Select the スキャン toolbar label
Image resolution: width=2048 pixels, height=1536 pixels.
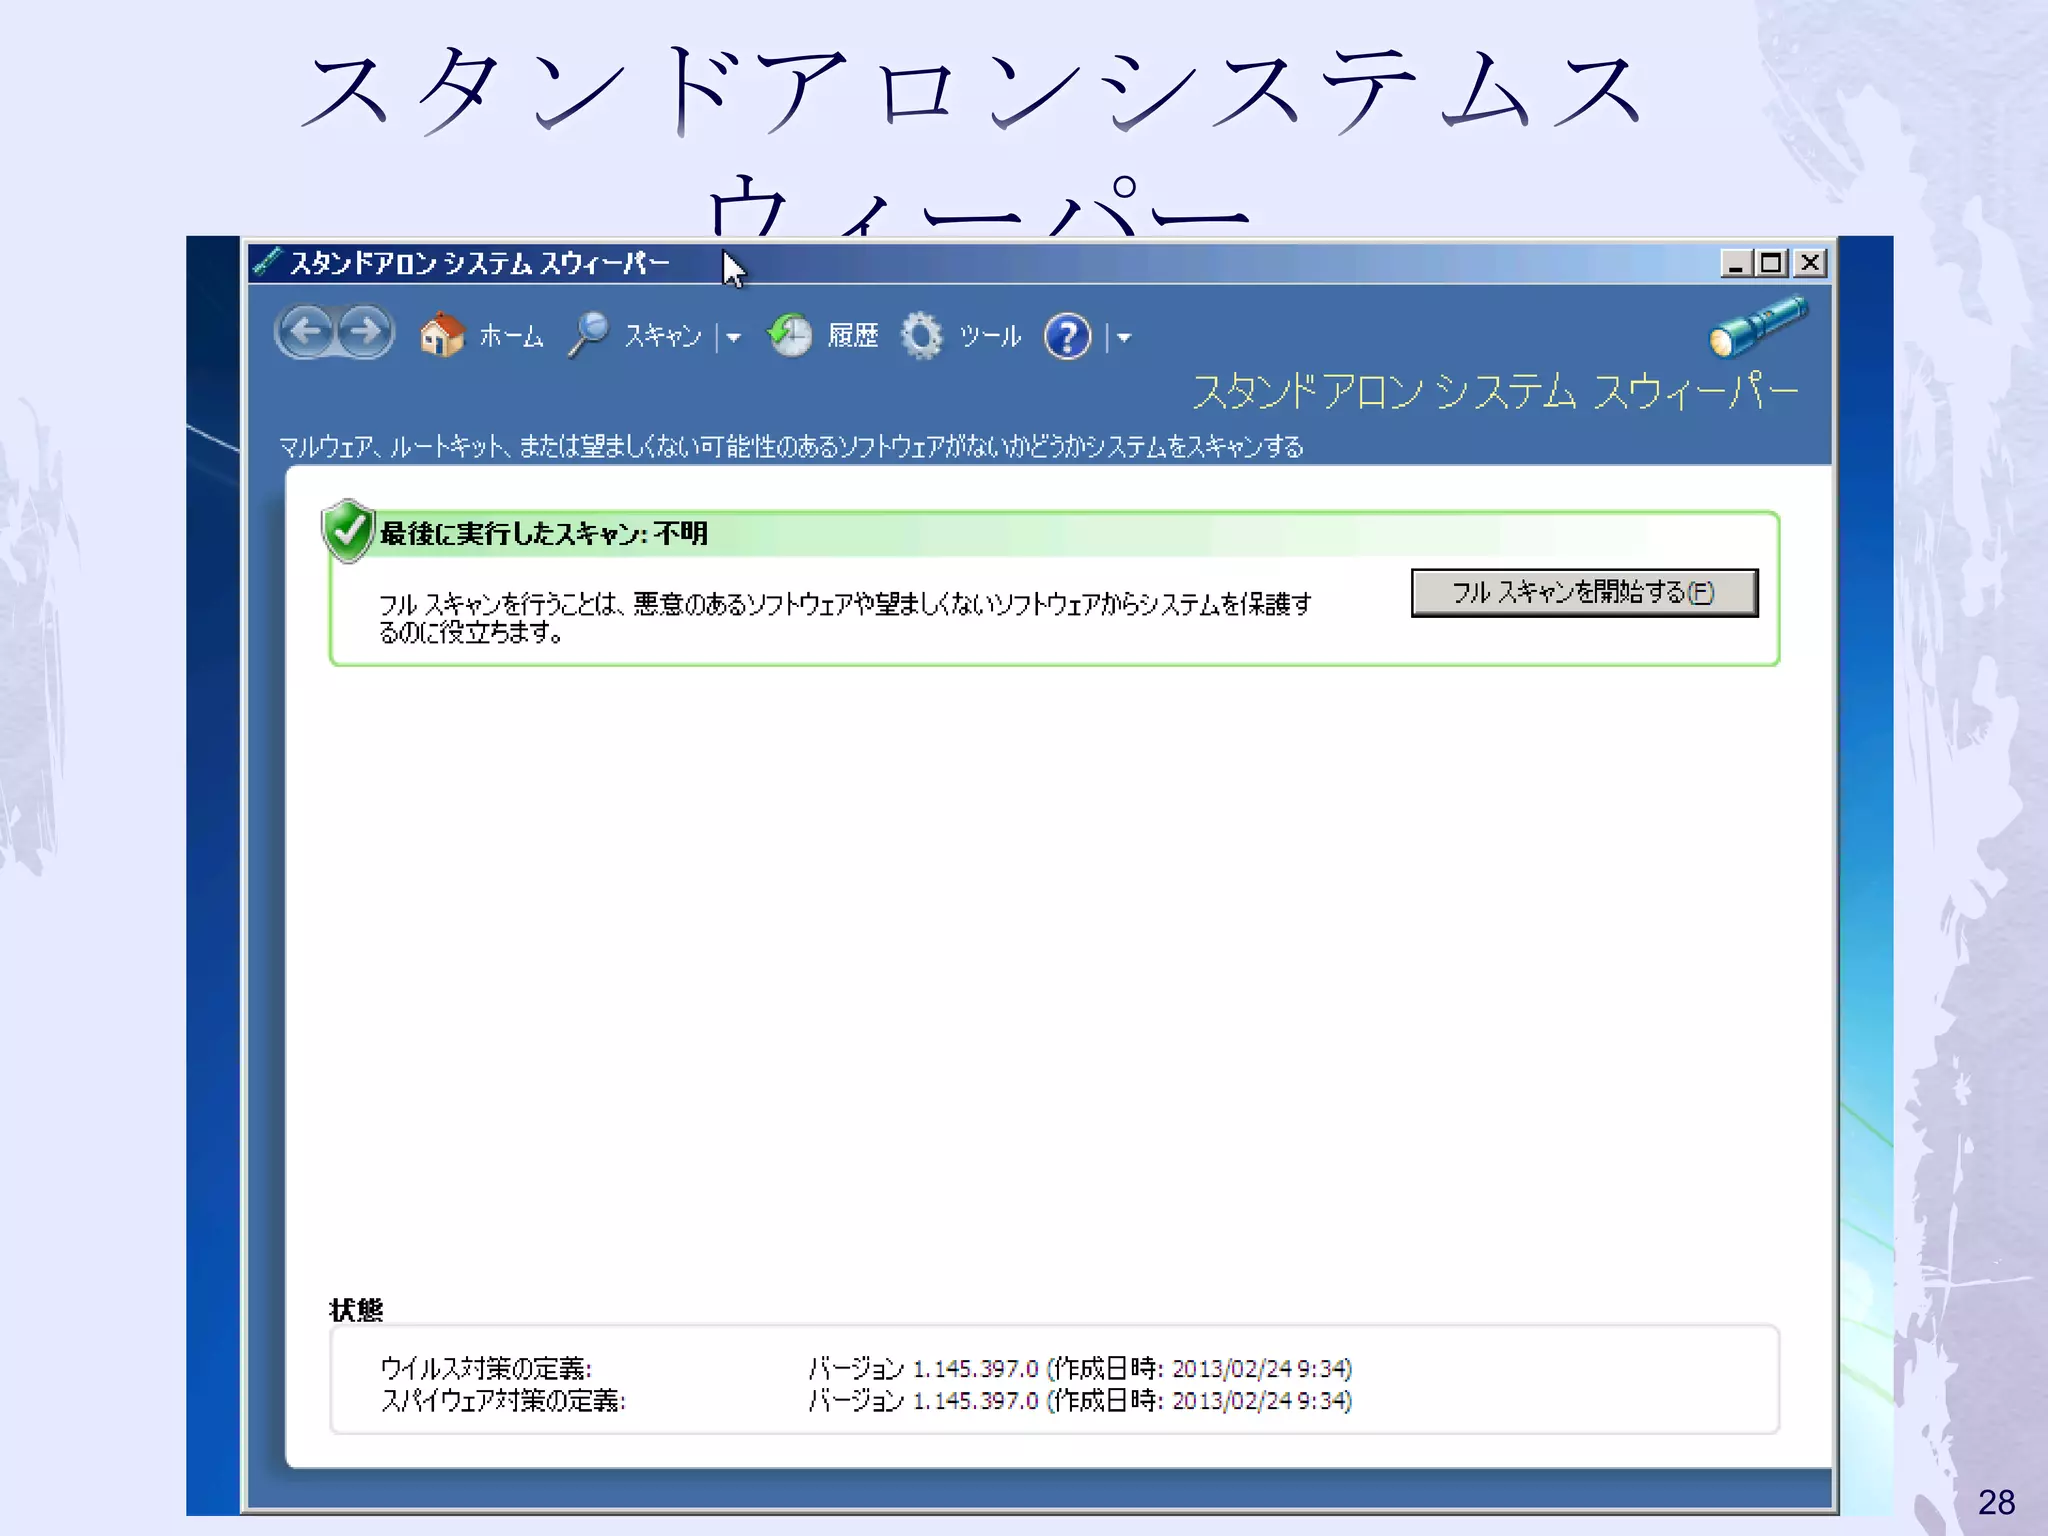tap(663, 336)
